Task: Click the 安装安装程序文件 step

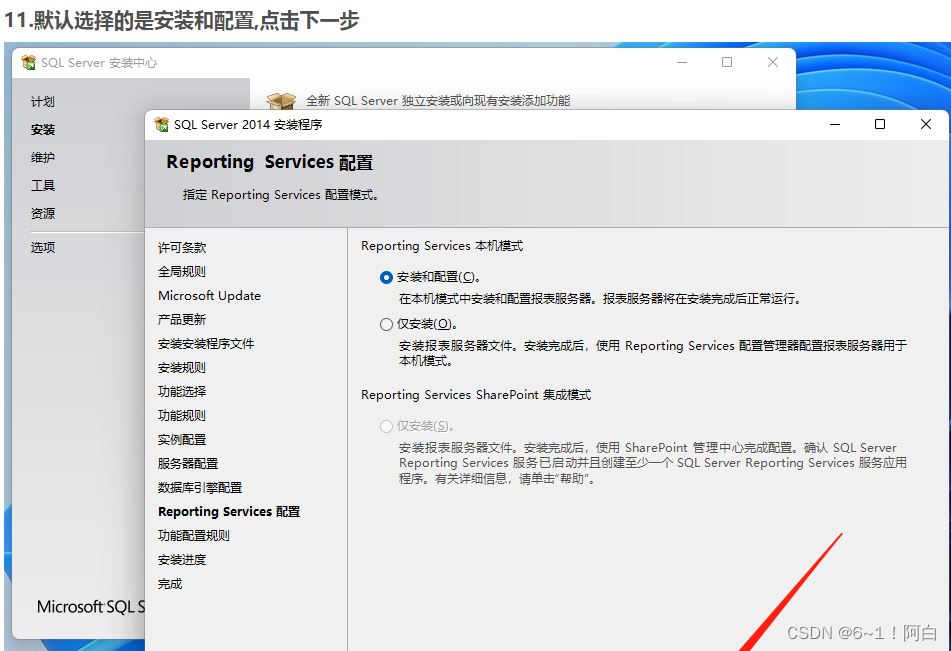Action: 206,344
